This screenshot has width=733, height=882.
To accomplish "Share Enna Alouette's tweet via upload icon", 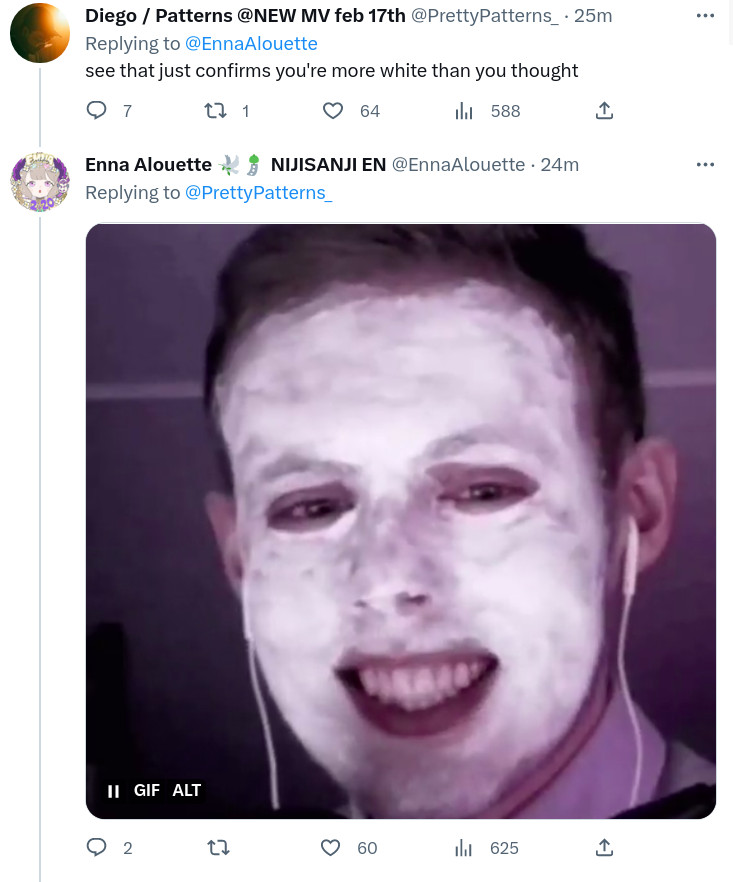I will click(x=604, y=847).
